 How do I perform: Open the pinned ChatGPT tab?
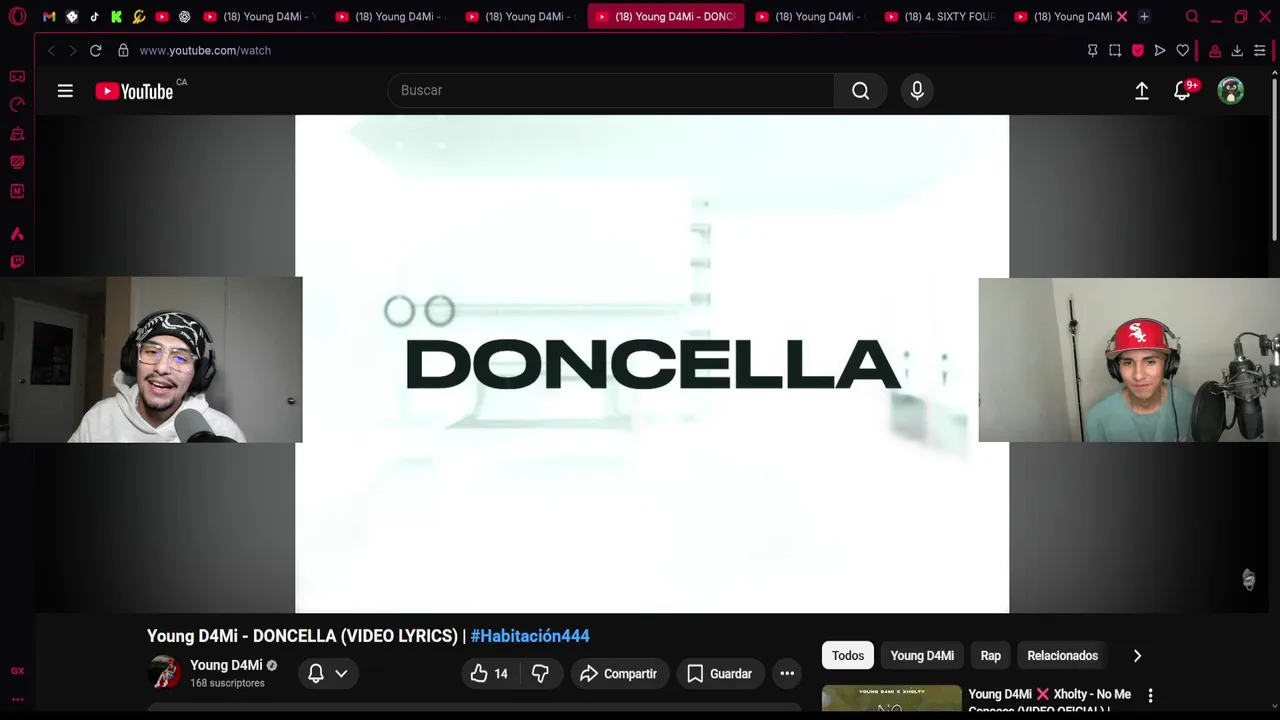pyautogui.click(x=184, y=17)
